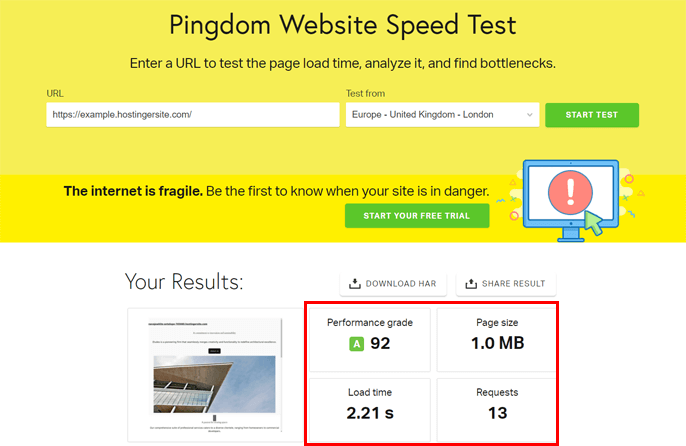
Task: Click the blue computer monitor illustration
Action: [x=570, y=200]
